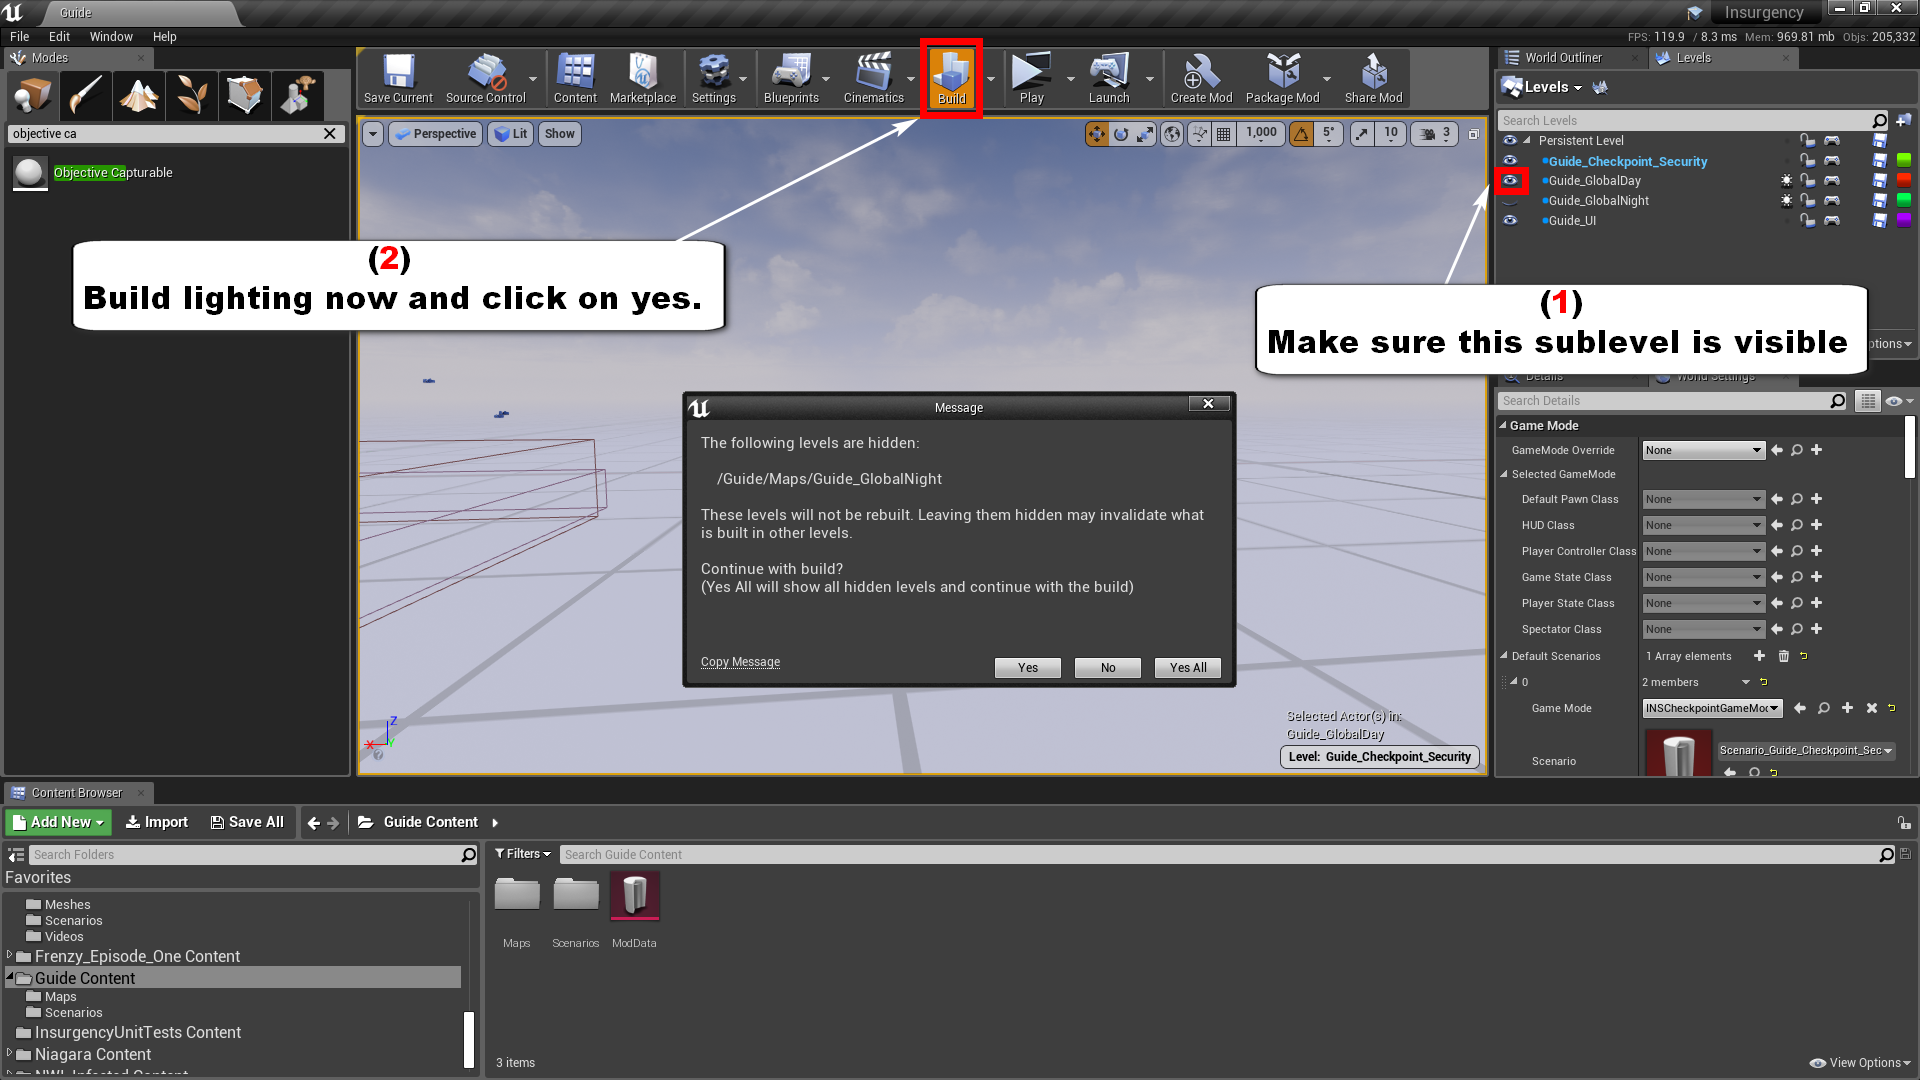Open the Content toolbar icon

click(x=575, y=78)
